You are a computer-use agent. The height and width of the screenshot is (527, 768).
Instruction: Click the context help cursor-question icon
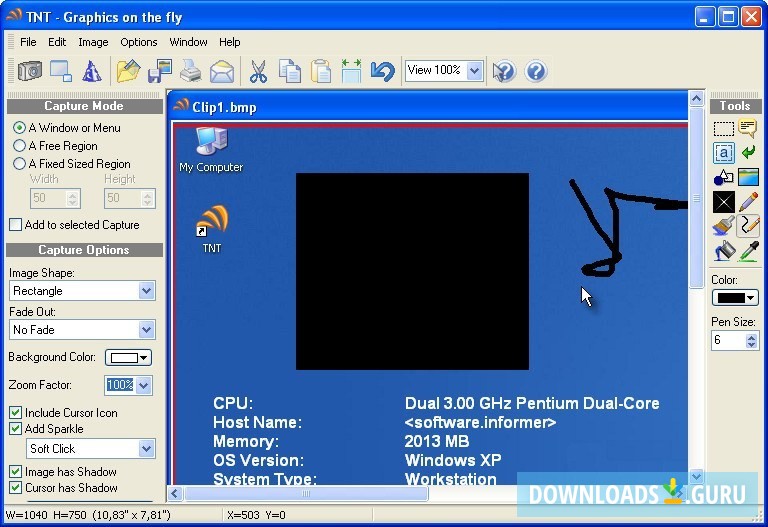pyautogui.click(x=504, y=72)
